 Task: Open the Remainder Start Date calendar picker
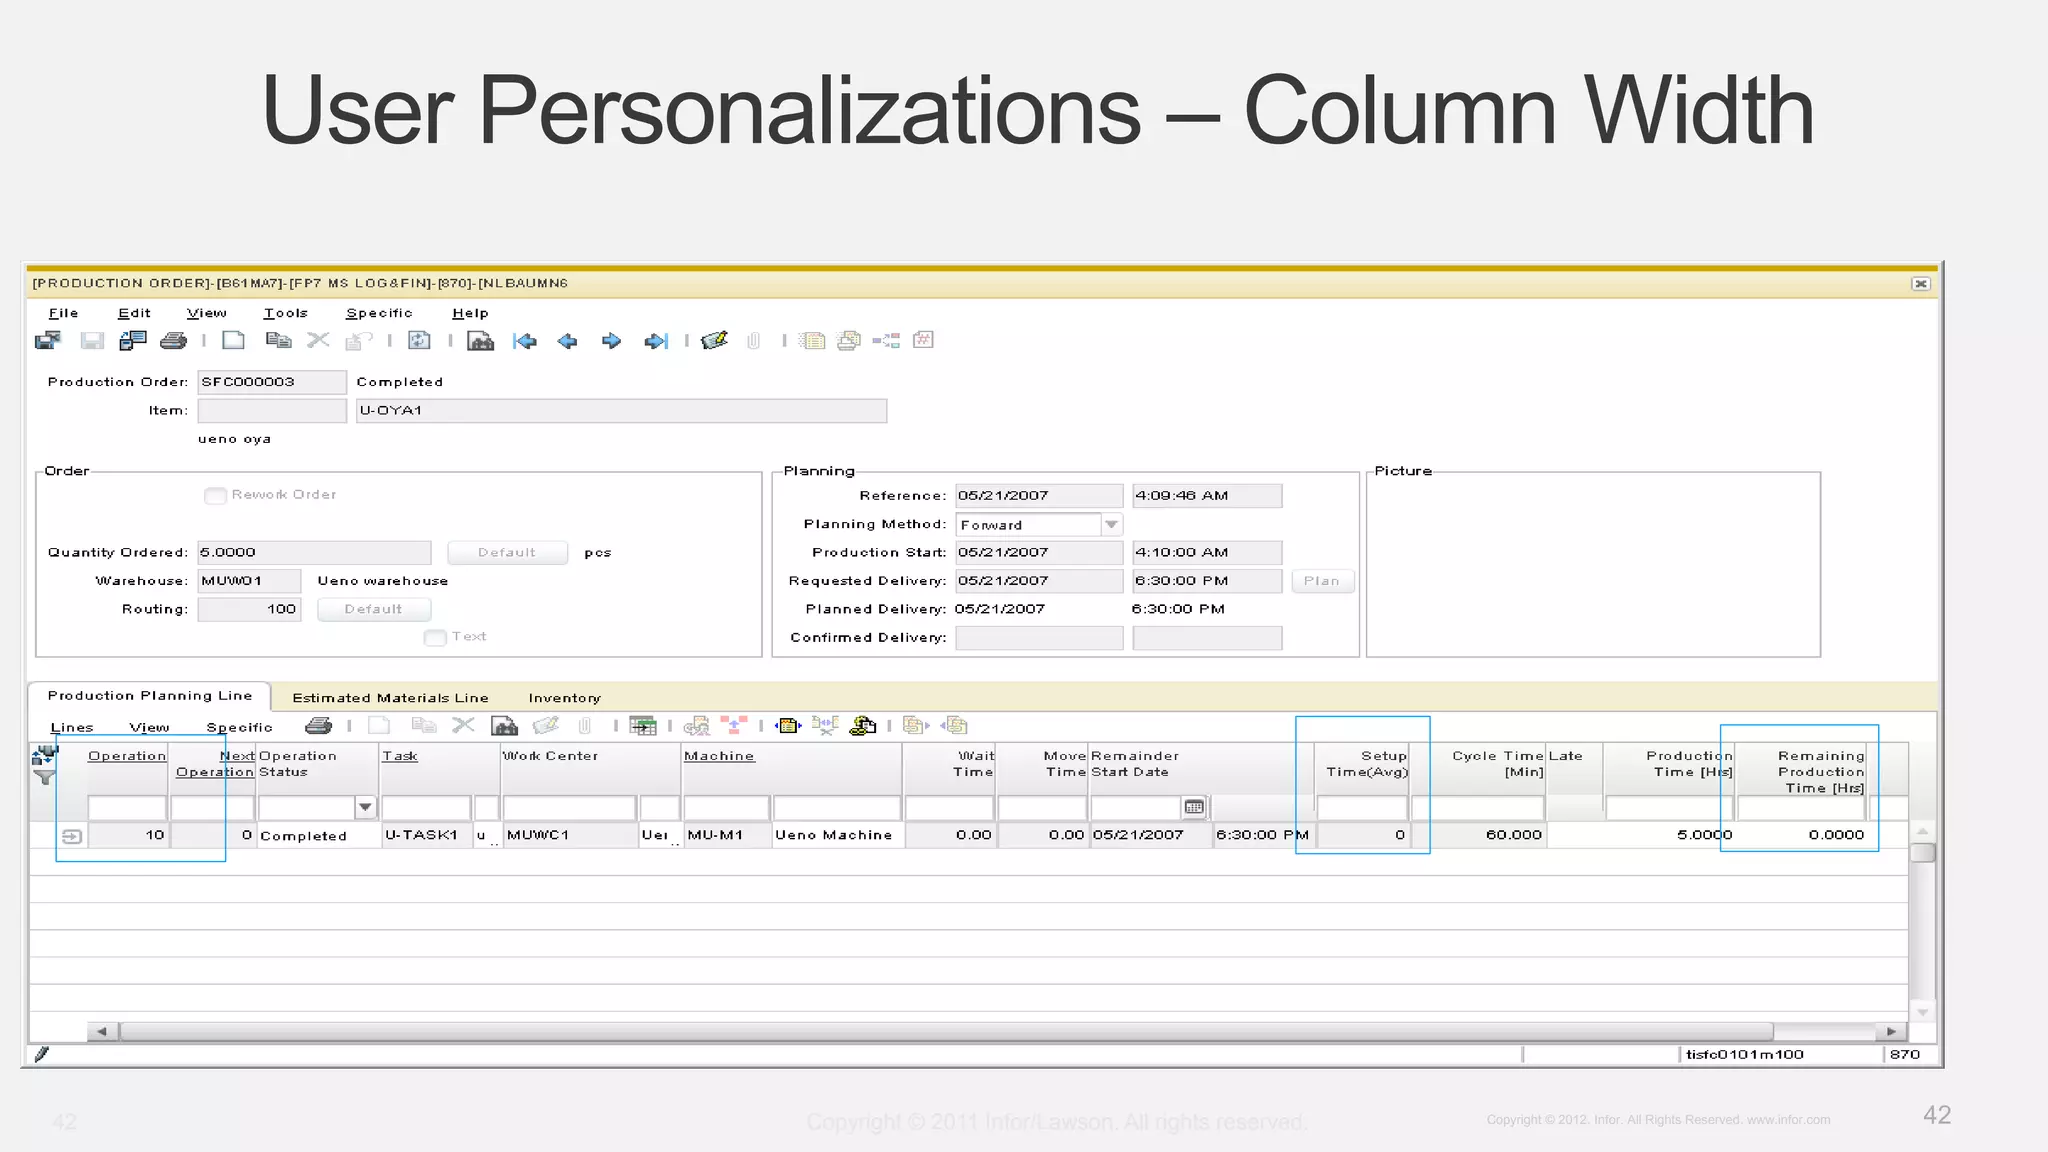click(x=1194, y=807)
